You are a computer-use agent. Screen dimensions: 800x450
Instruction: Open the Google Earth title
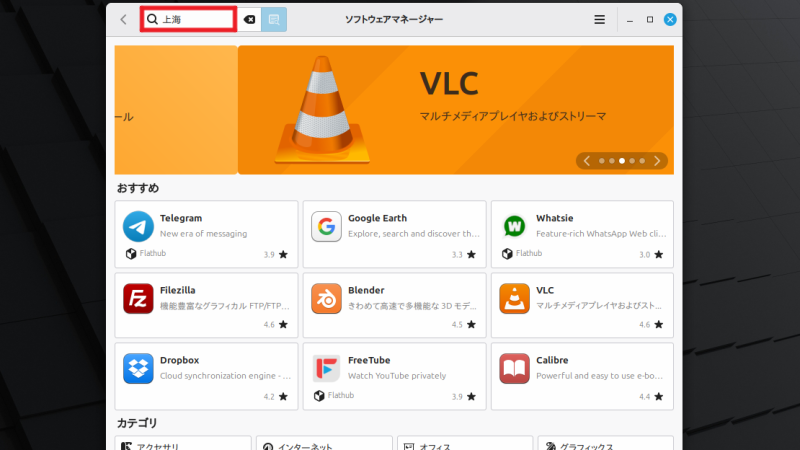coord(378,218)
